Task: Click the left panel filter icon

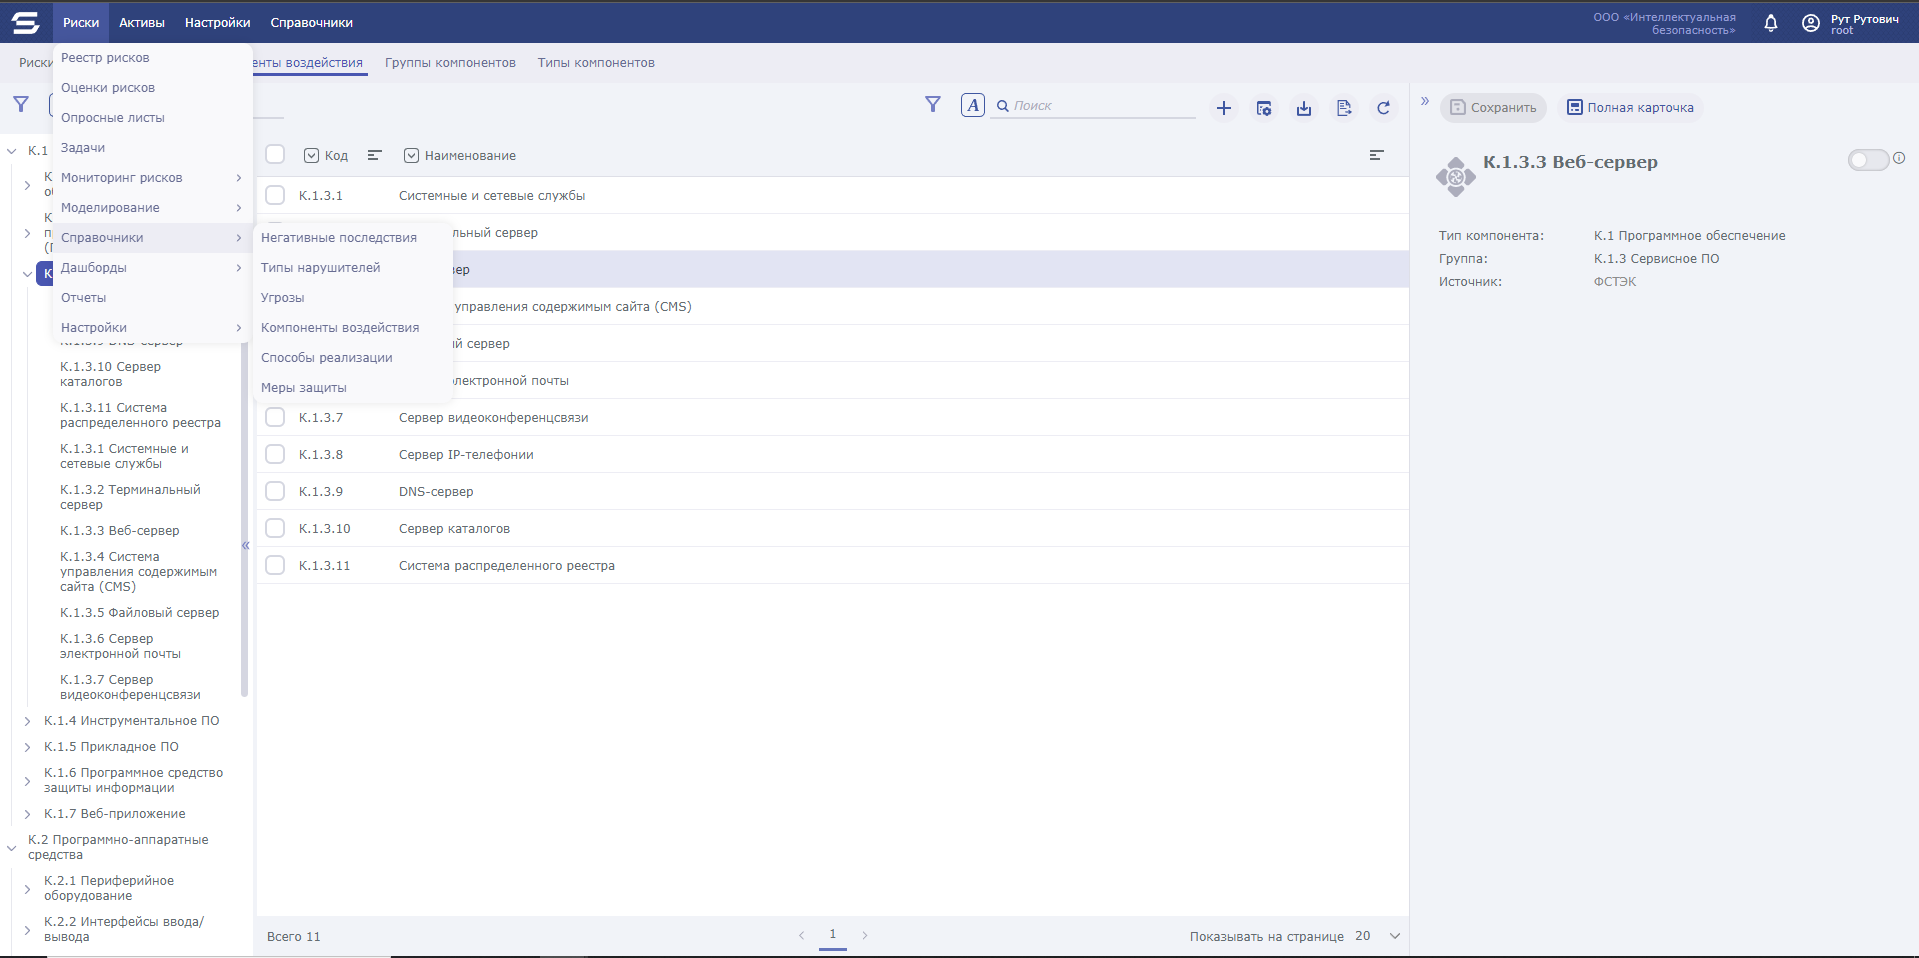Action: (21, 104)
